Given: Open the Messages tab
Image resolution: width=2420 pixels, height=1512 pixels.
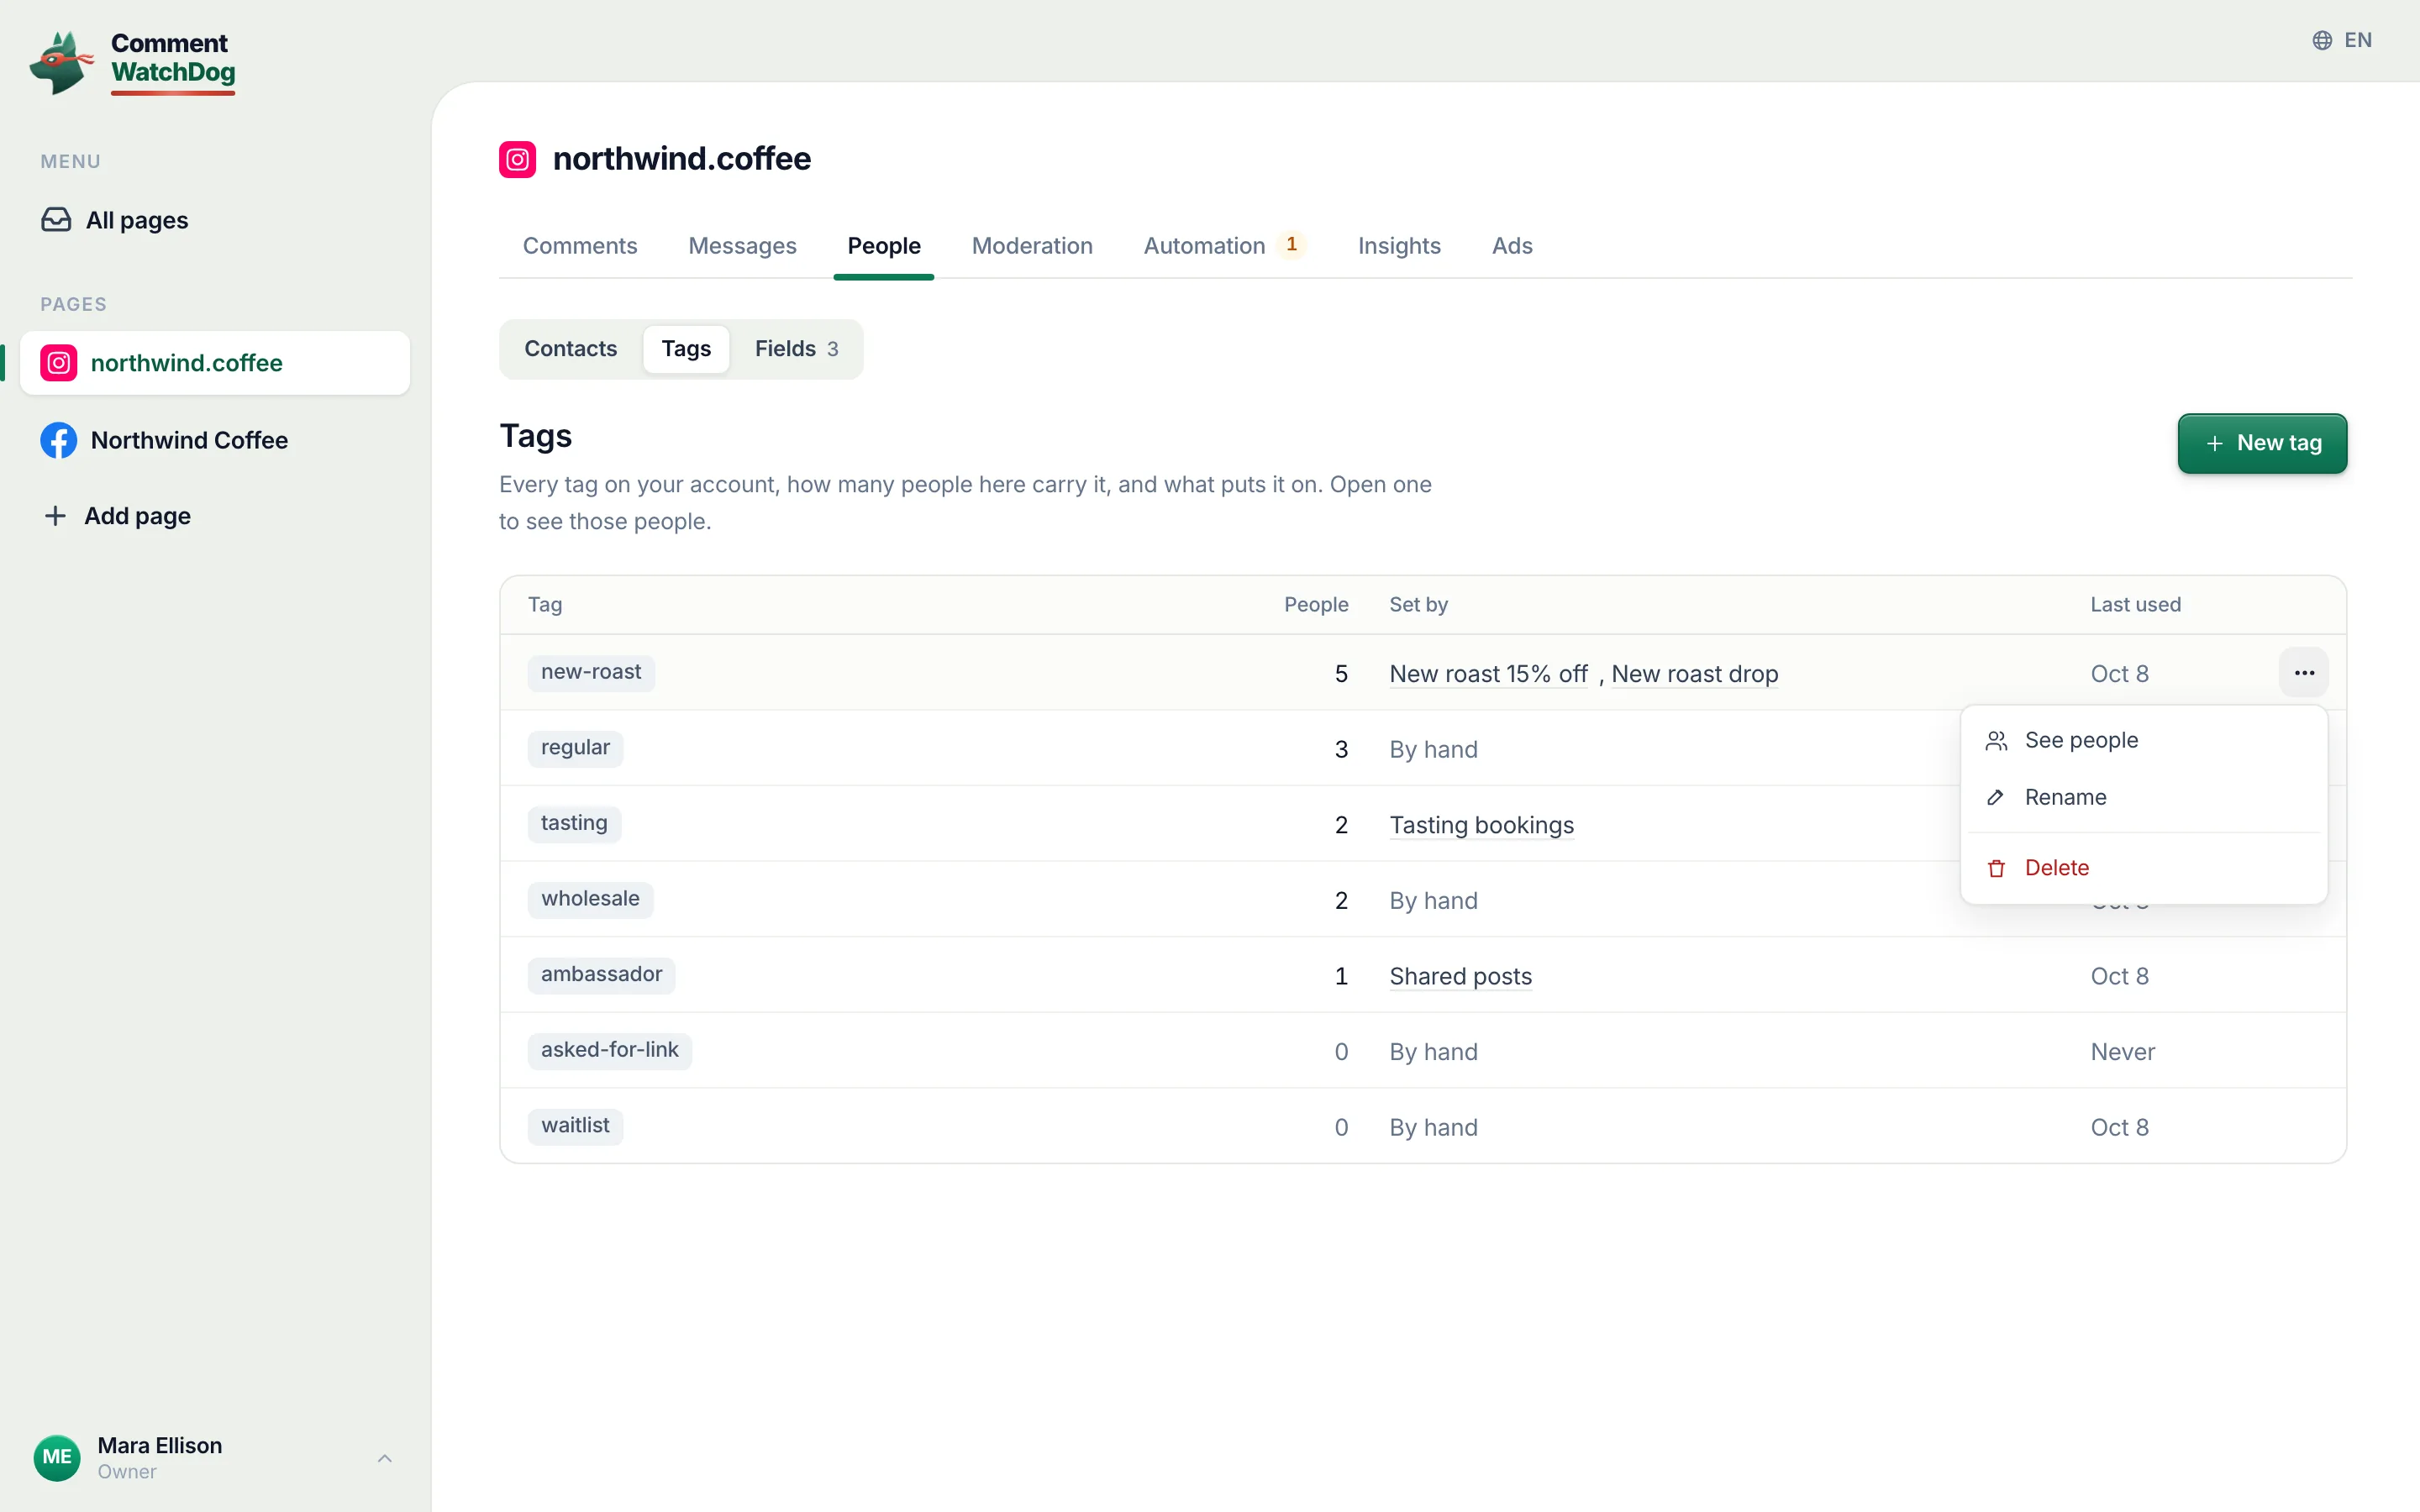Looking at the screenshot, I should click(742, 246).
